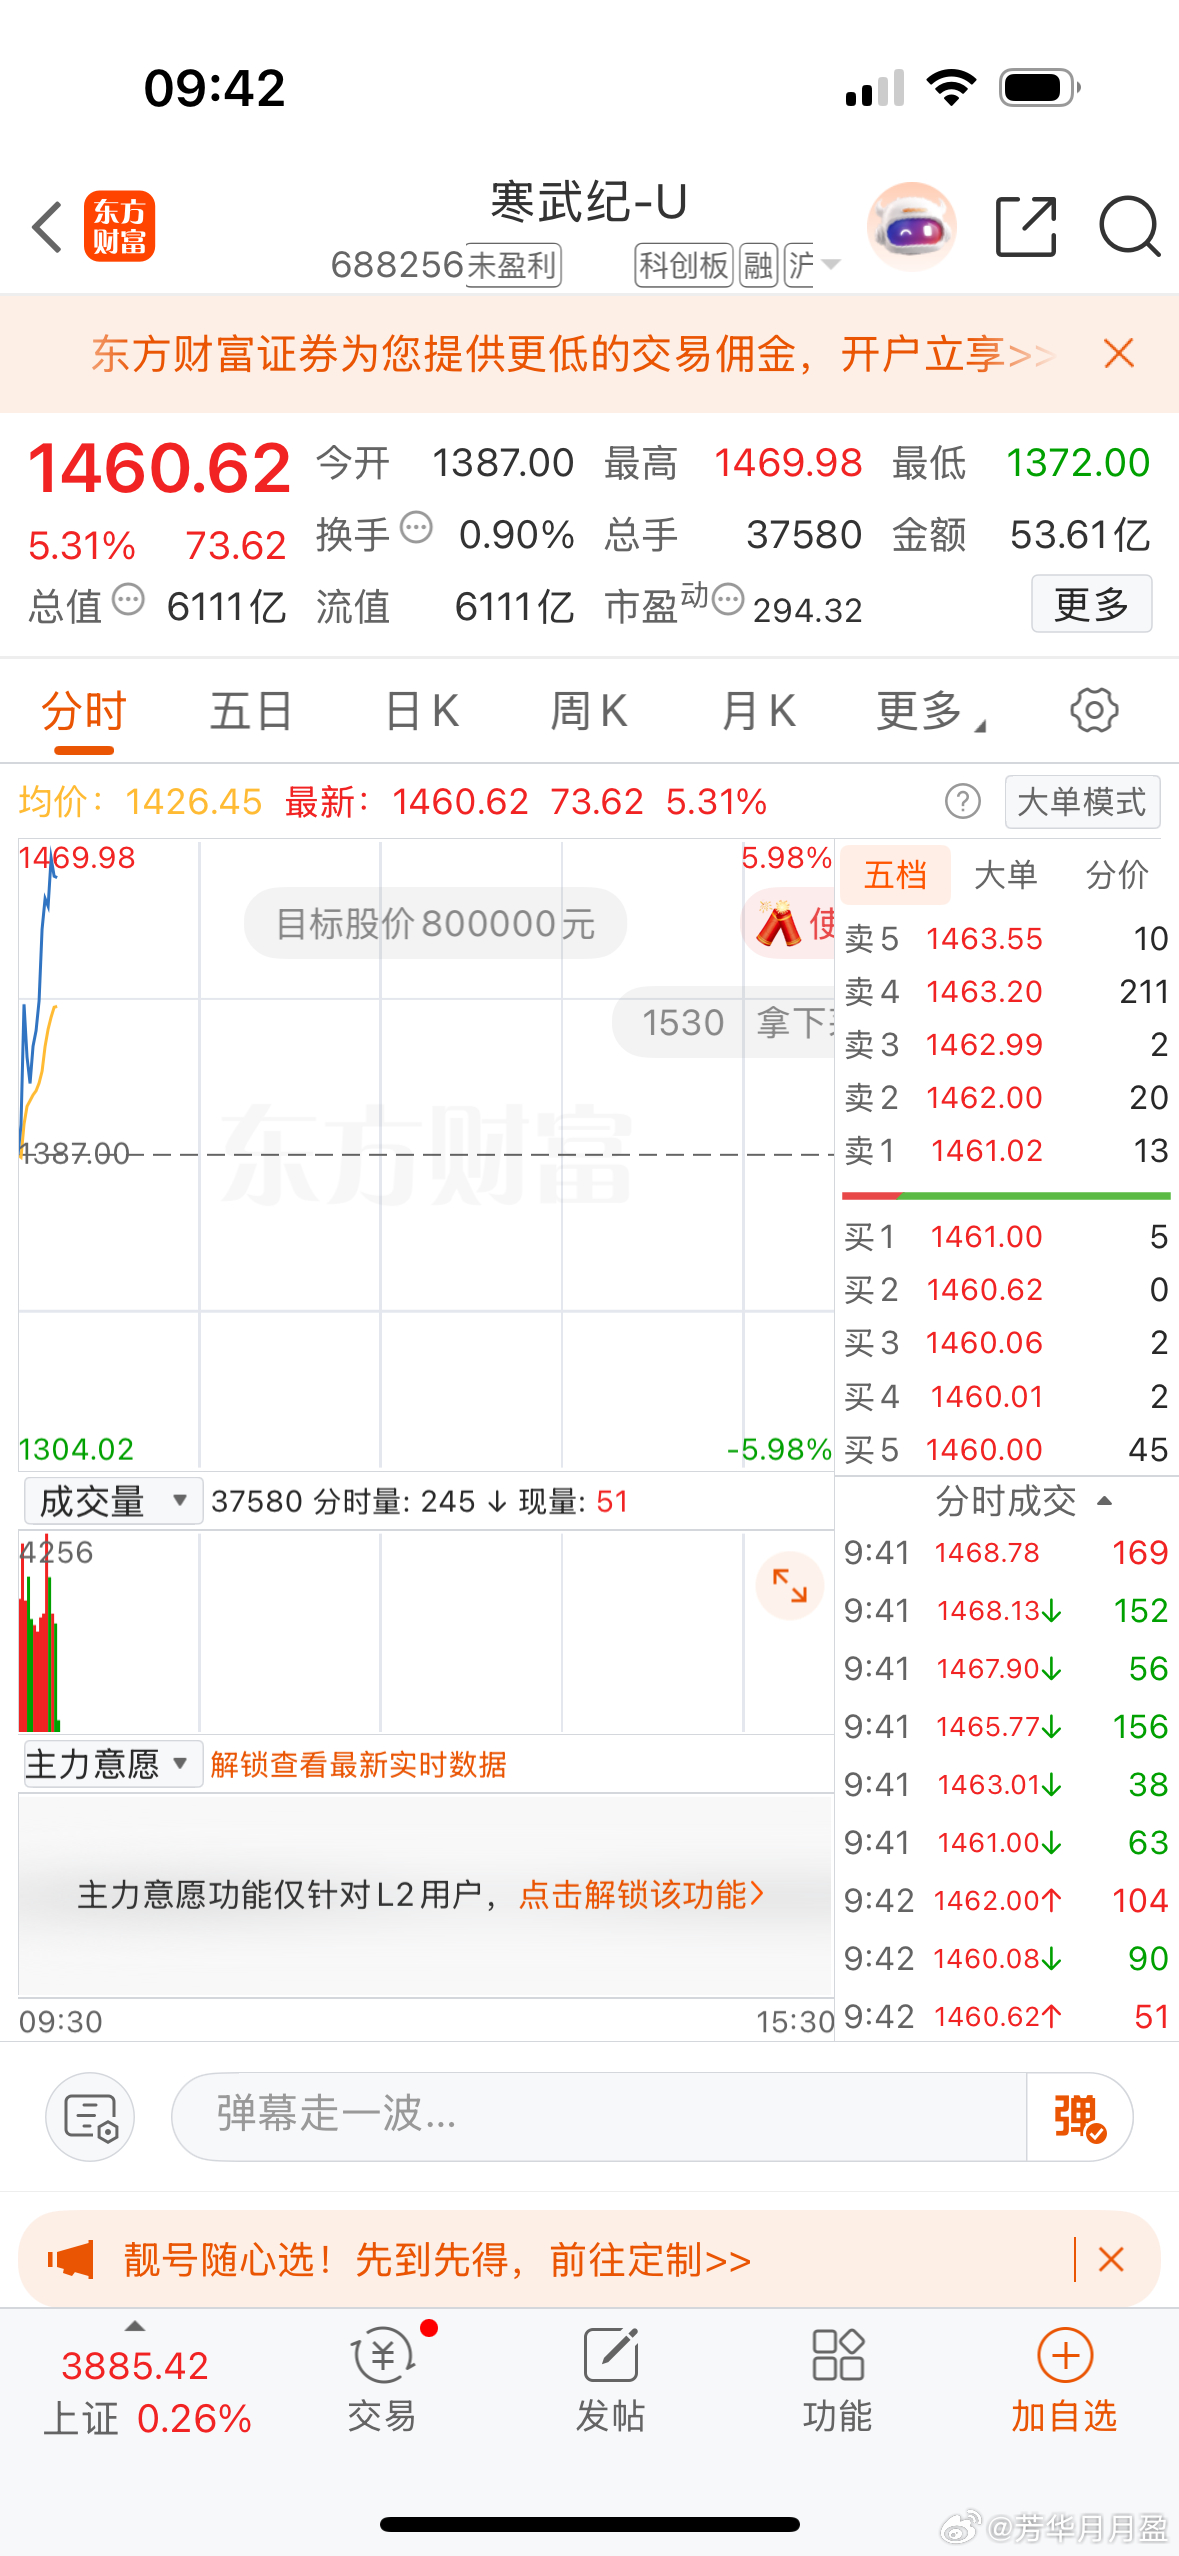This screenshot has width=1179, height=2556.
Task: Collapse the 分时成交 list
Action: [1024, 1500]
